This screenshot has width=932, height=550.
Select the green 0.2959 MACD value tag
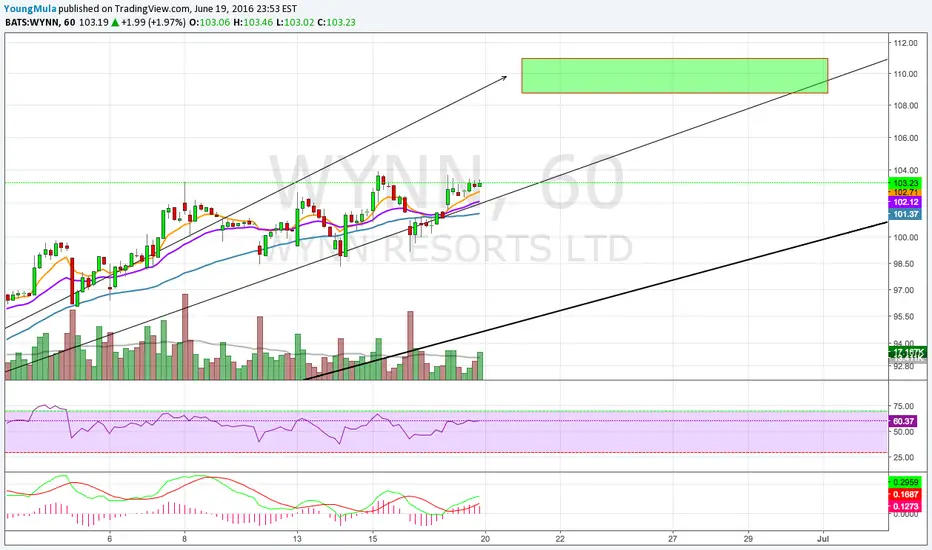point(905,482)
